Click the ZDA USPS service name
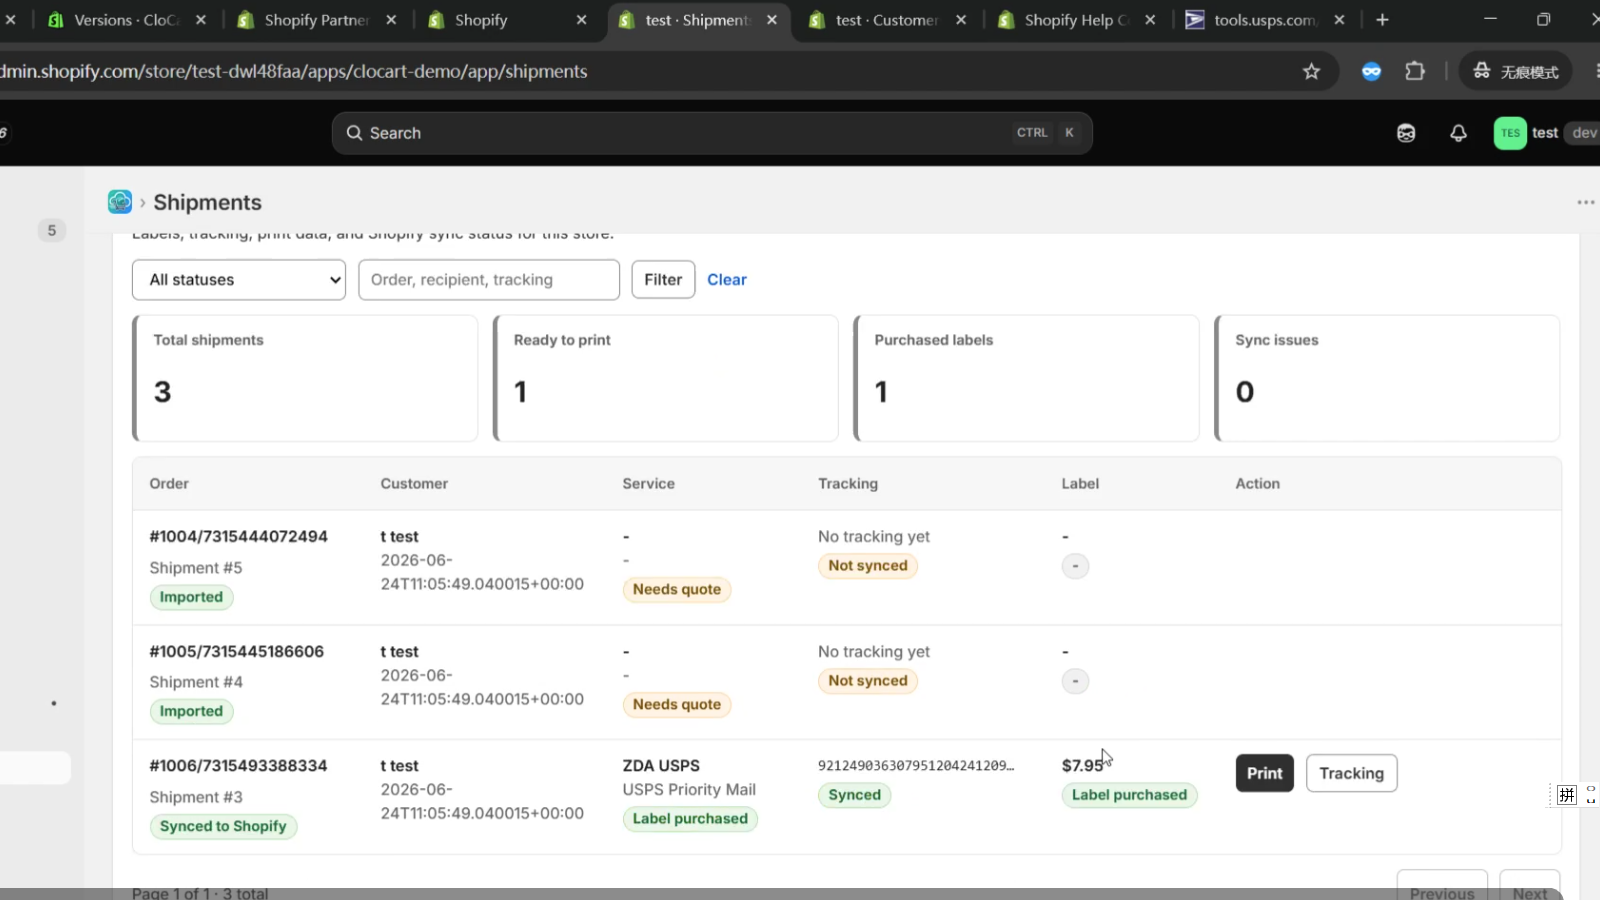This screenshot has width=1600, height=900. (x=661, y=766)
